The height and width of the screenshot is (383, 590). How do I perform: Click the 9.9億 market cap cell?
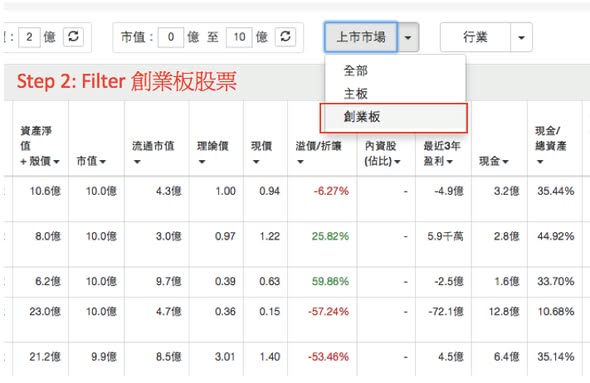pos(104,357)
